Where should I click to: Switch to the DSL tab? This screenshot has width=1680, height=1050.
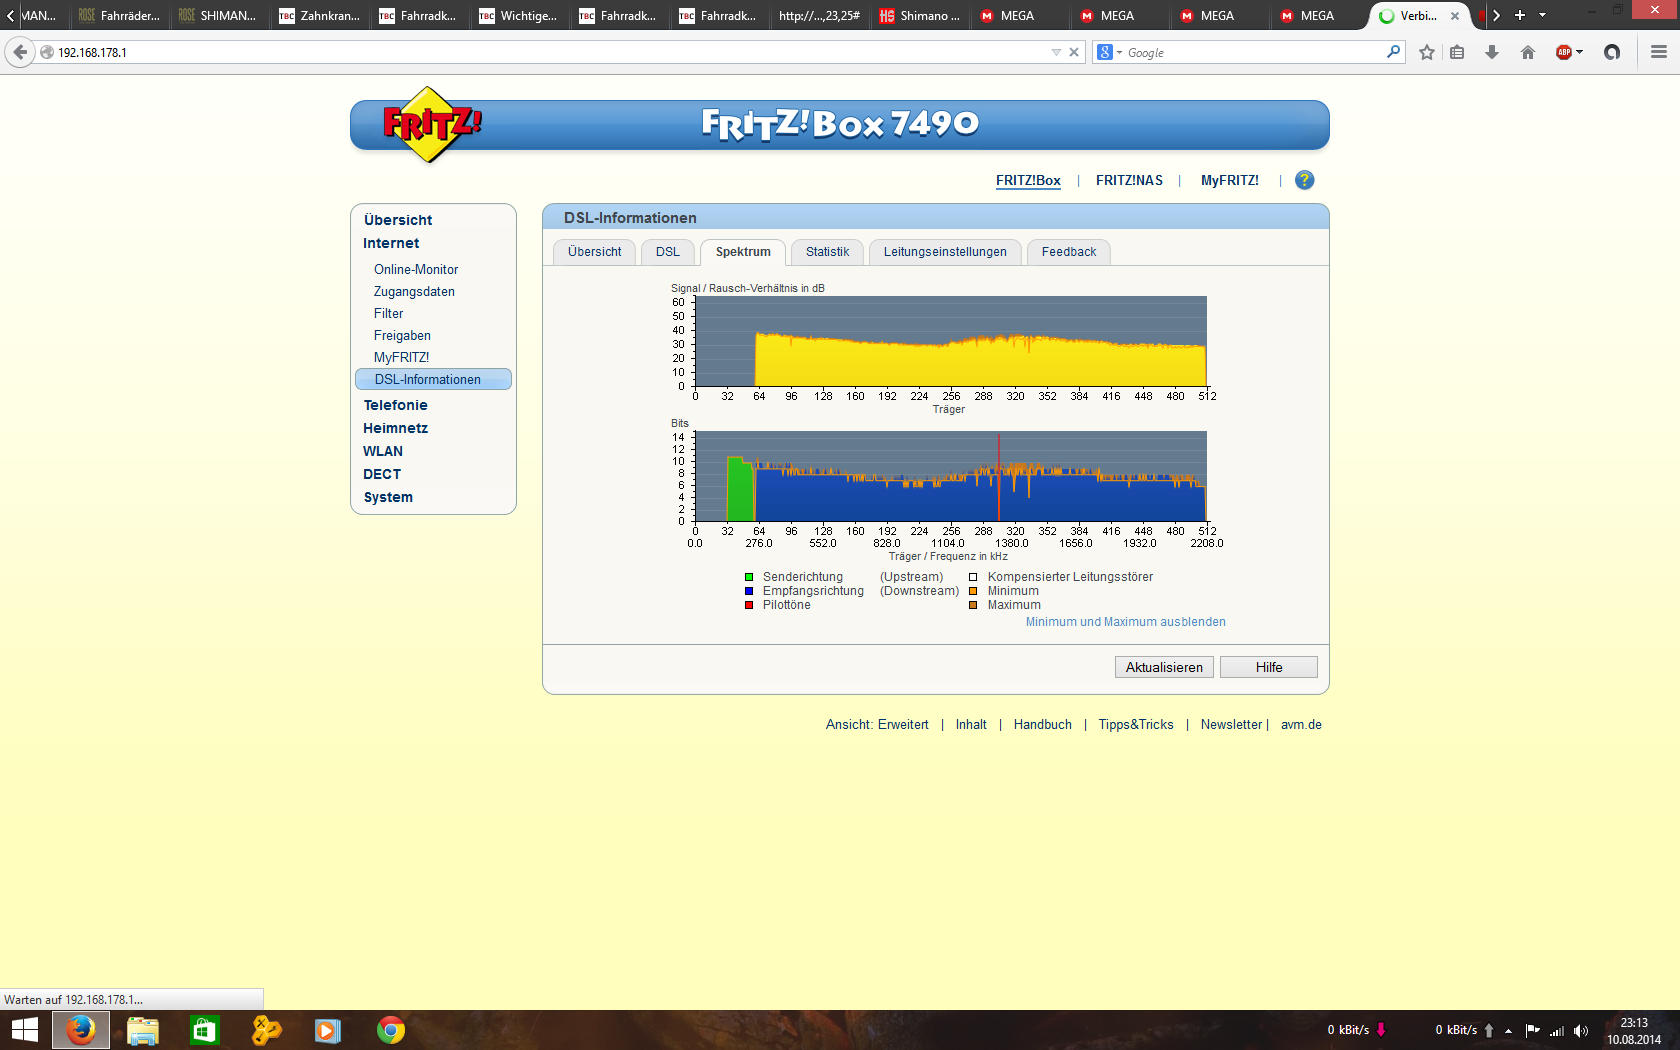click(x=667, y=252)
